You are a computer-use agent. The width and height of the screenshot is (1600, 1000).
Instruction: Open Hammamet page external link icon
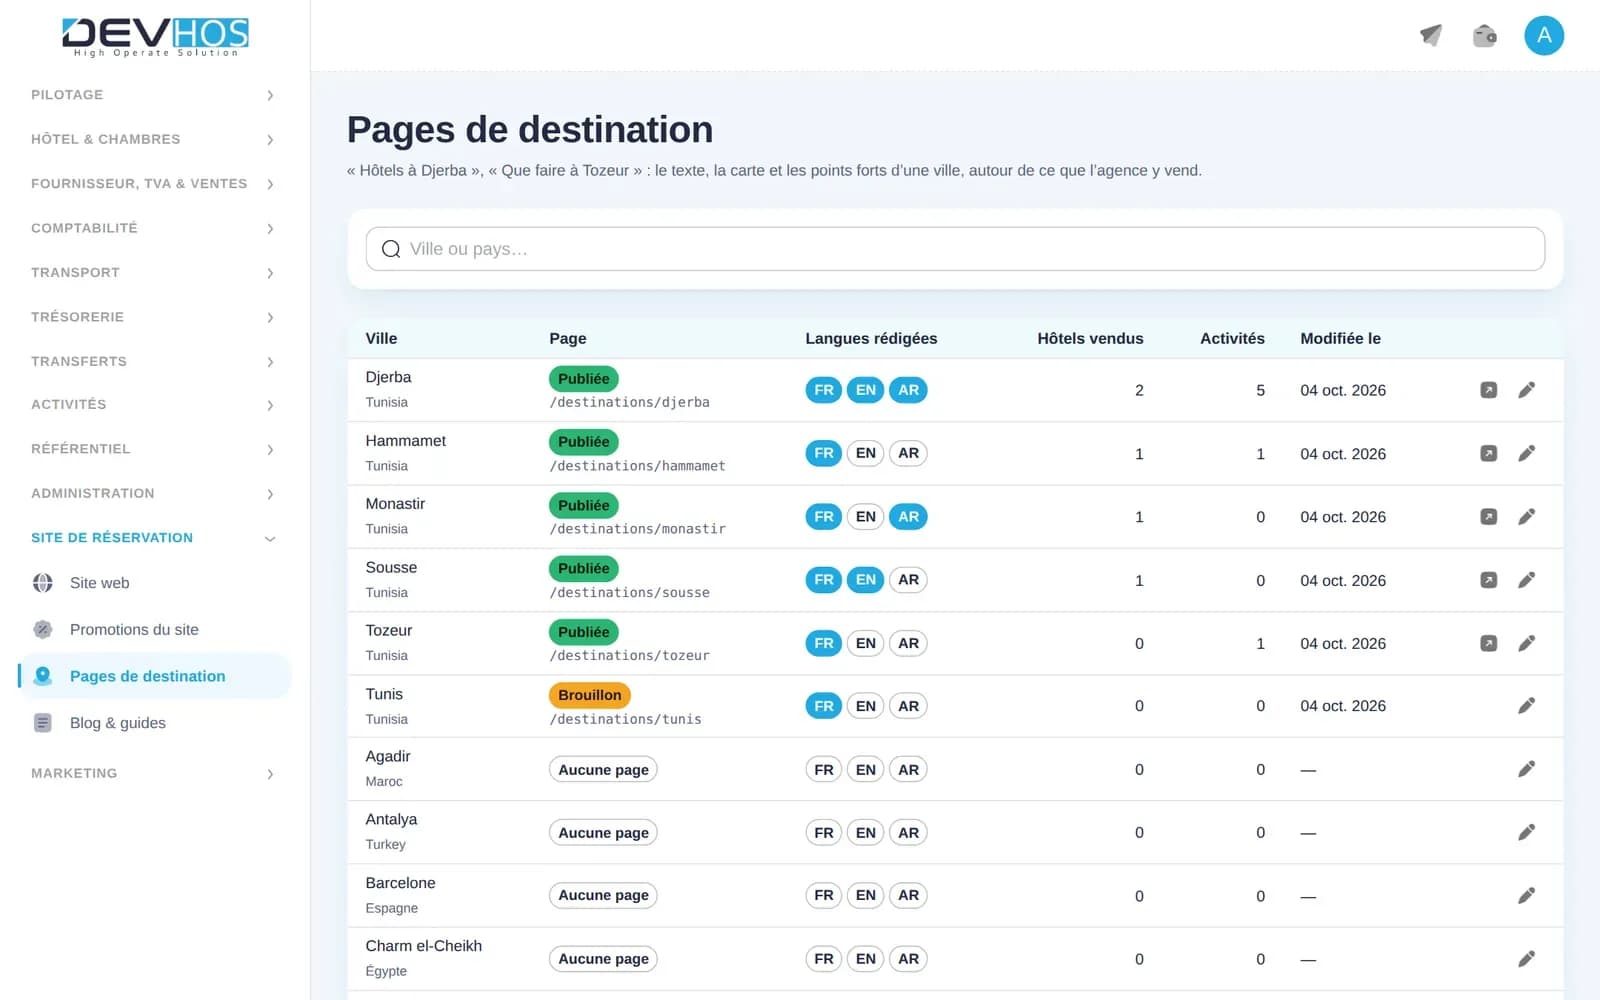pyautogui.click(x=1489, y=453)
